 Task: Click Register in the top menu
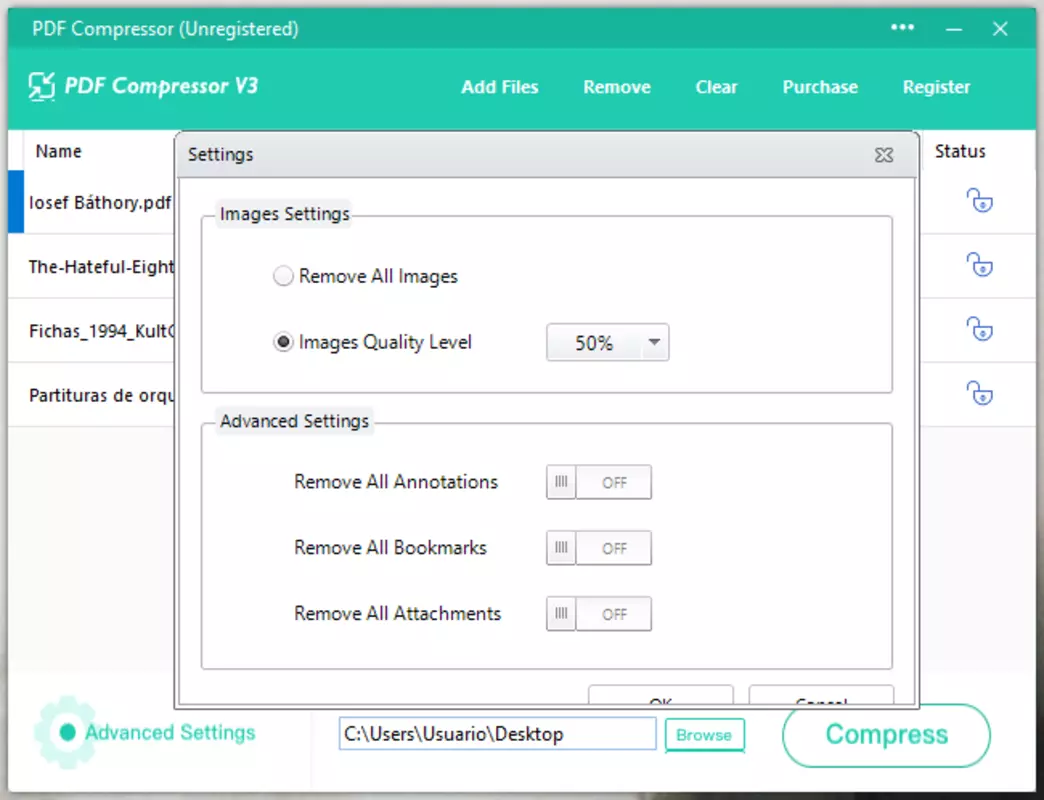(x=936, y=87)
